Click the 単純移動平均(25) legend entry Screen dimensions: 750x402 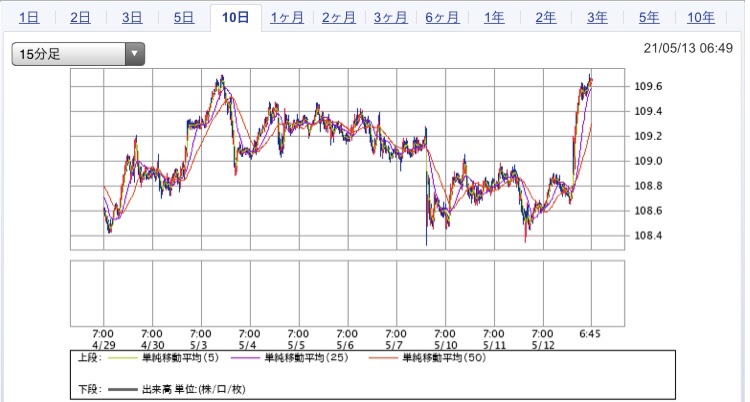[x=307, y=357]
